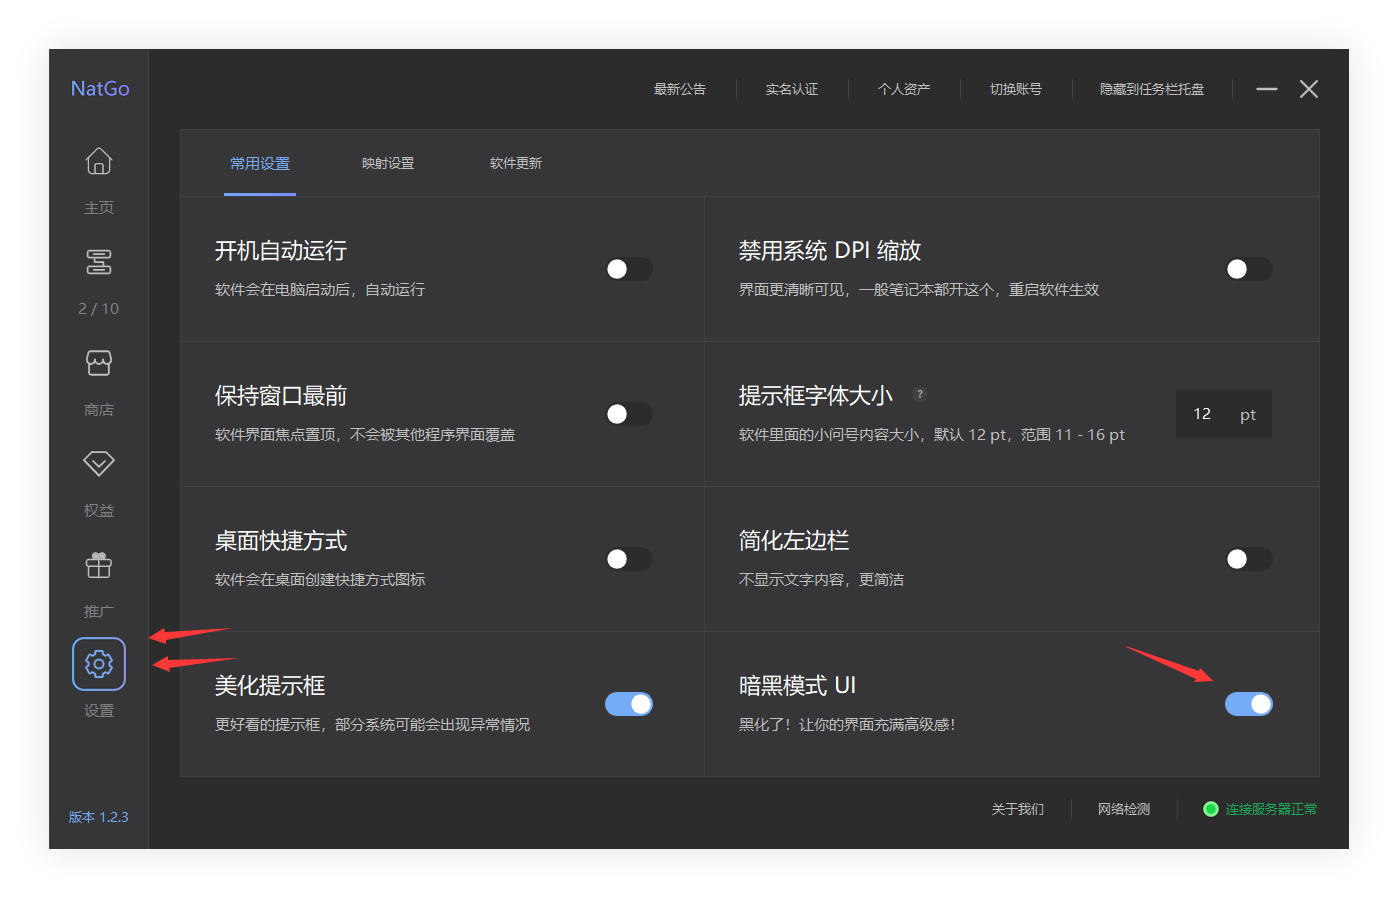The width and height of the screenshot is (1400, 900).
Task: Click the 桌面快捷方式 heading
Action: point(281,541)
